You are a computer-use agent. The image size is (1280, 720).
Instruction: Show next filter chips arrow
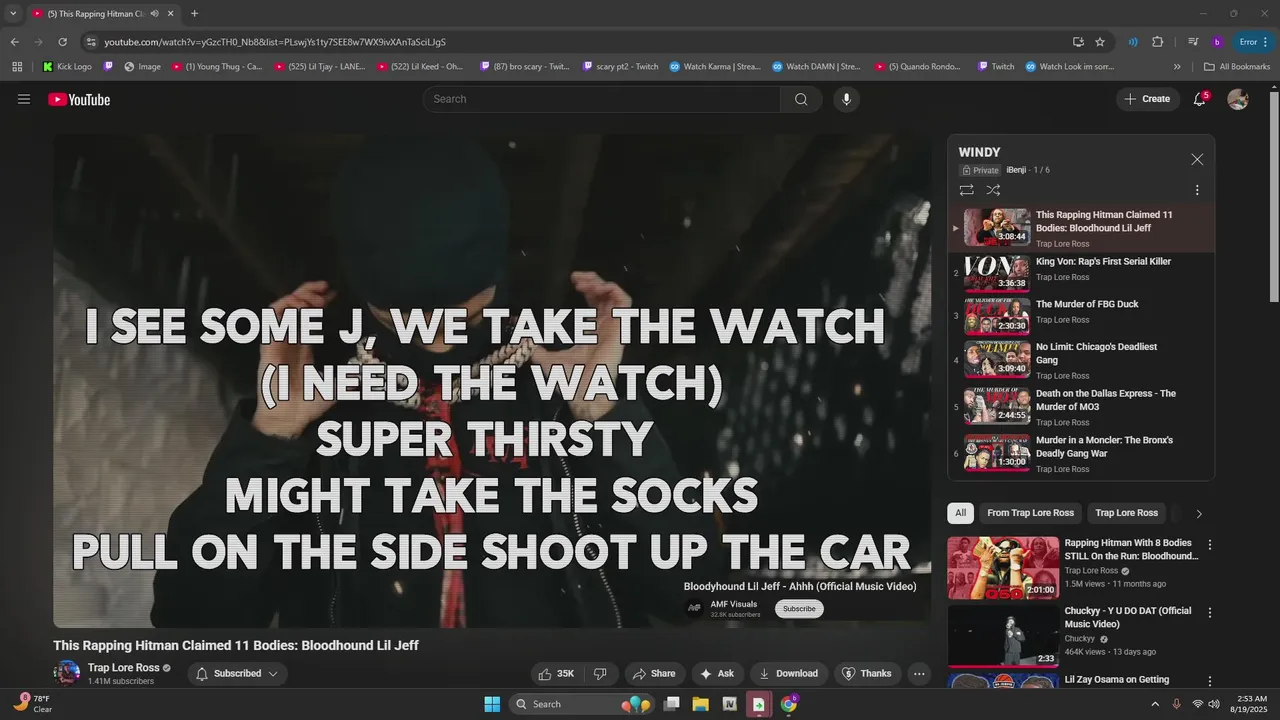[x=1199, y=514]
